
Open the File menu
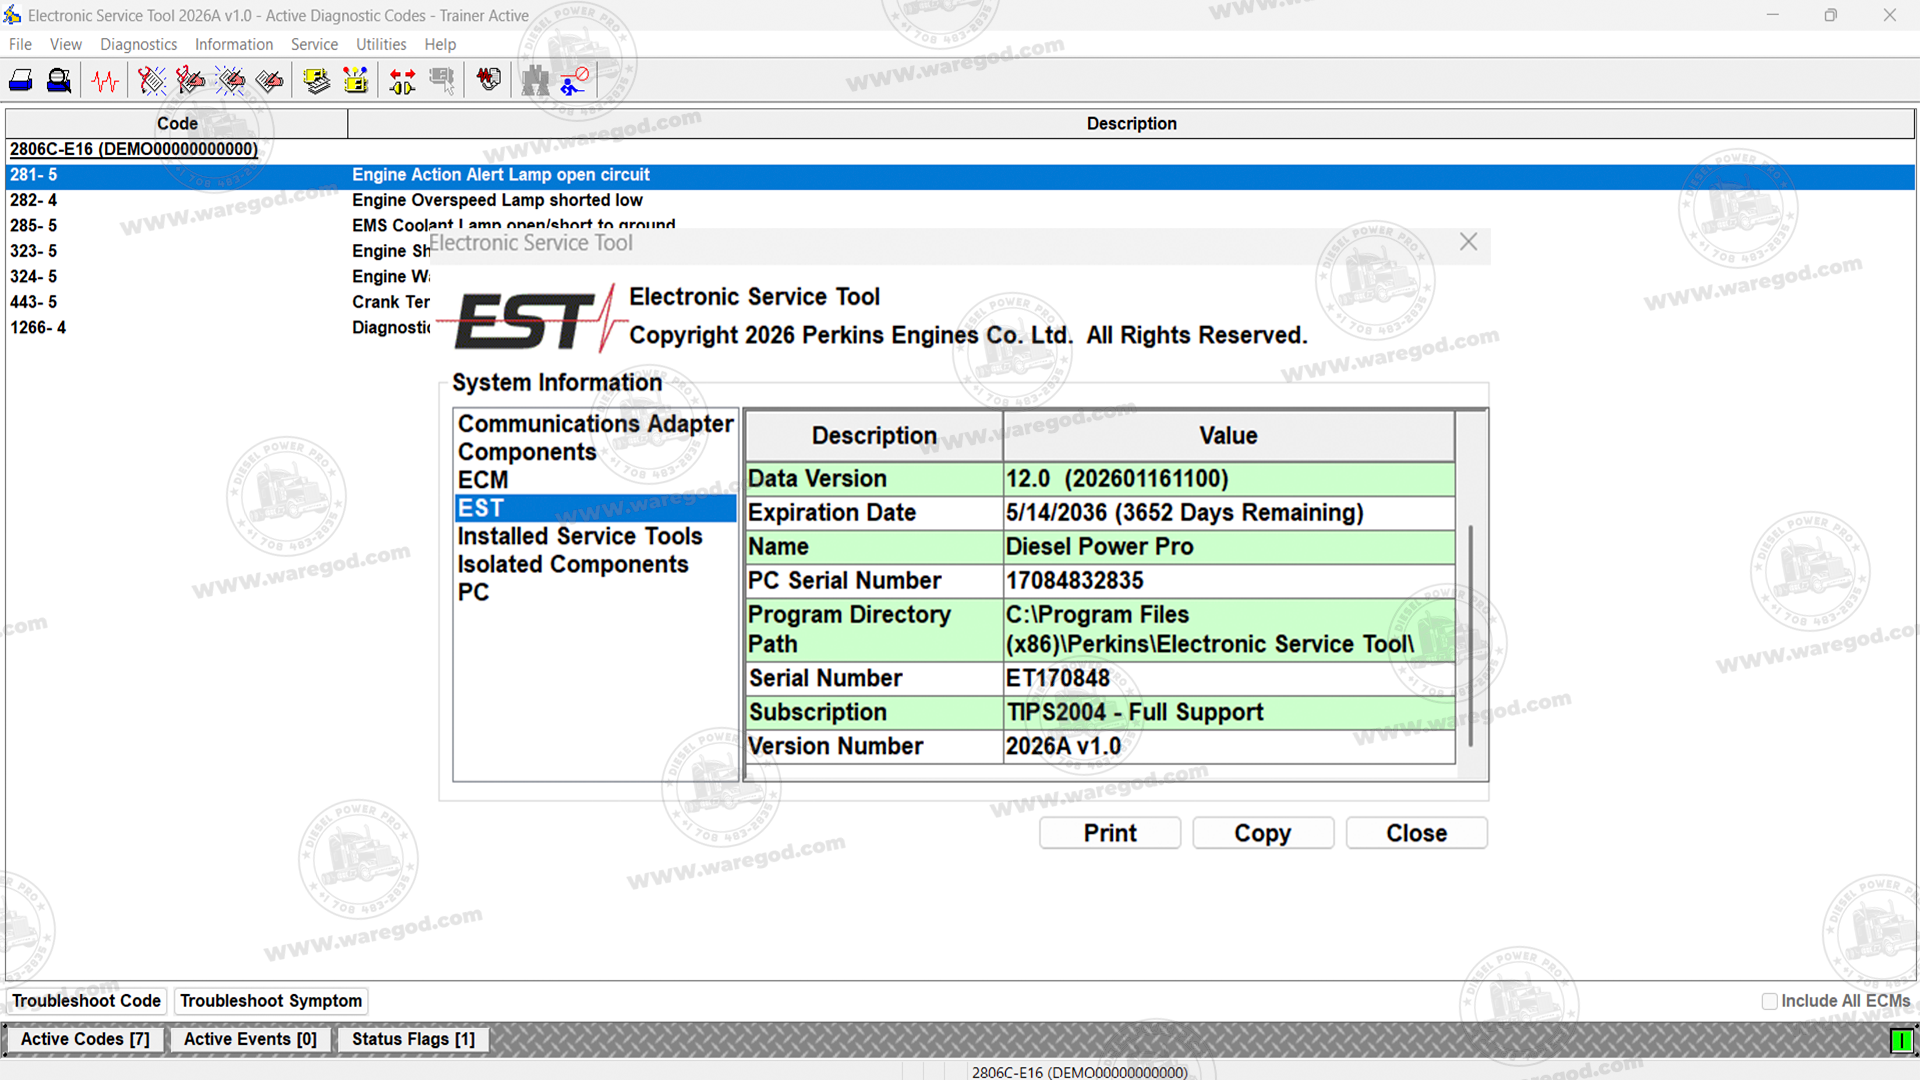pyautogui.click(x=20, y=44)
